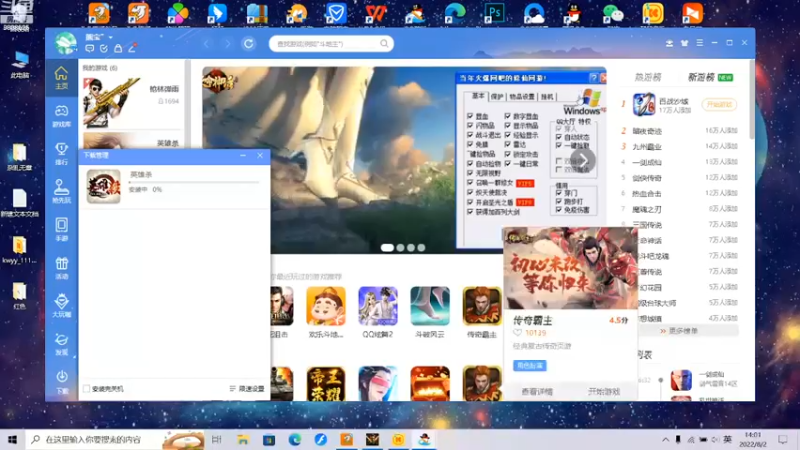The width and height of the screenshot is (800, 450).
Task: Open the hamburger menu in title bar
Action: click(699, 43)
